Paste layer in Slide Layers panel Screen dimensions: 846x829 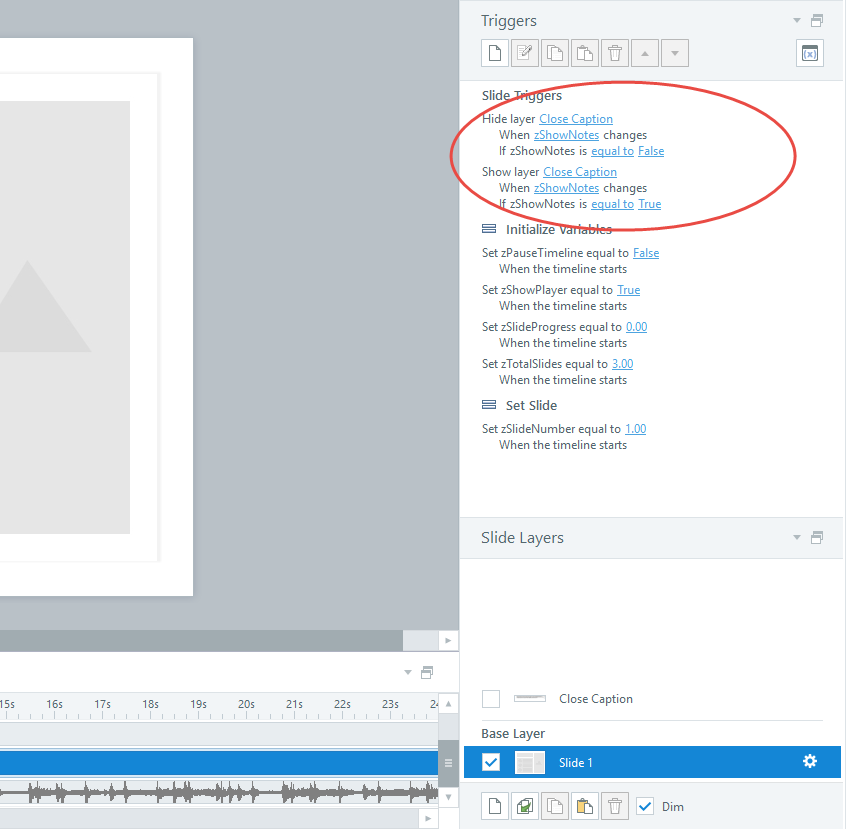pos(585,806)
